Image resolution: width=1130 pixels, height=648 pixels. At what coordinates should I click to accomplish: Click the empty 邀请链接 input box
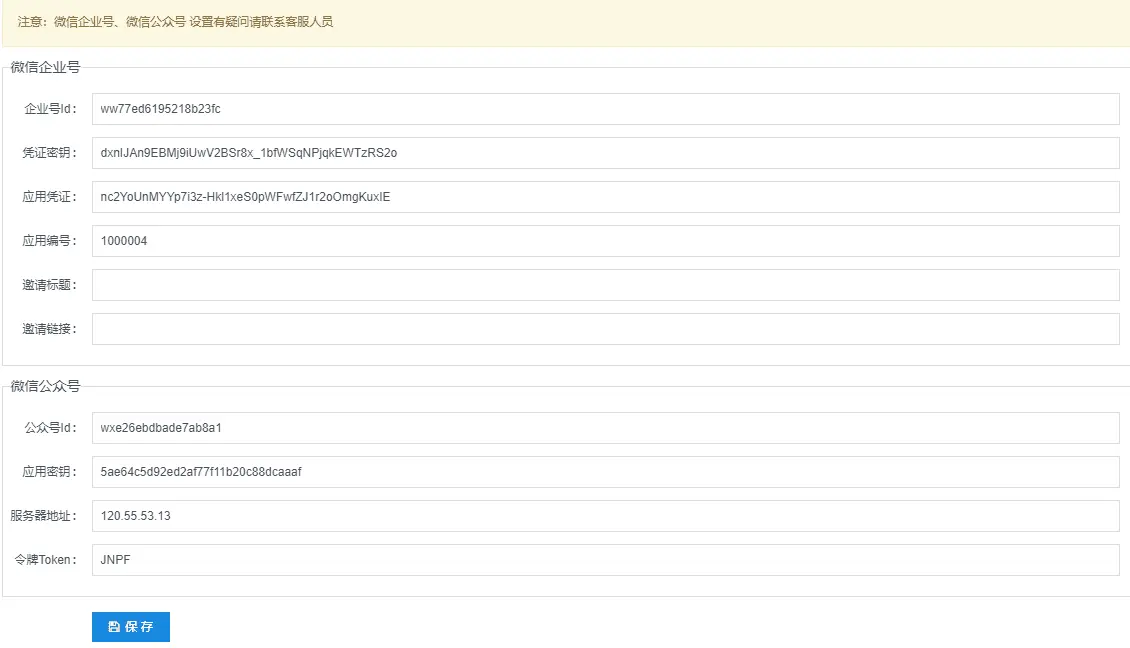pos(605,329)
